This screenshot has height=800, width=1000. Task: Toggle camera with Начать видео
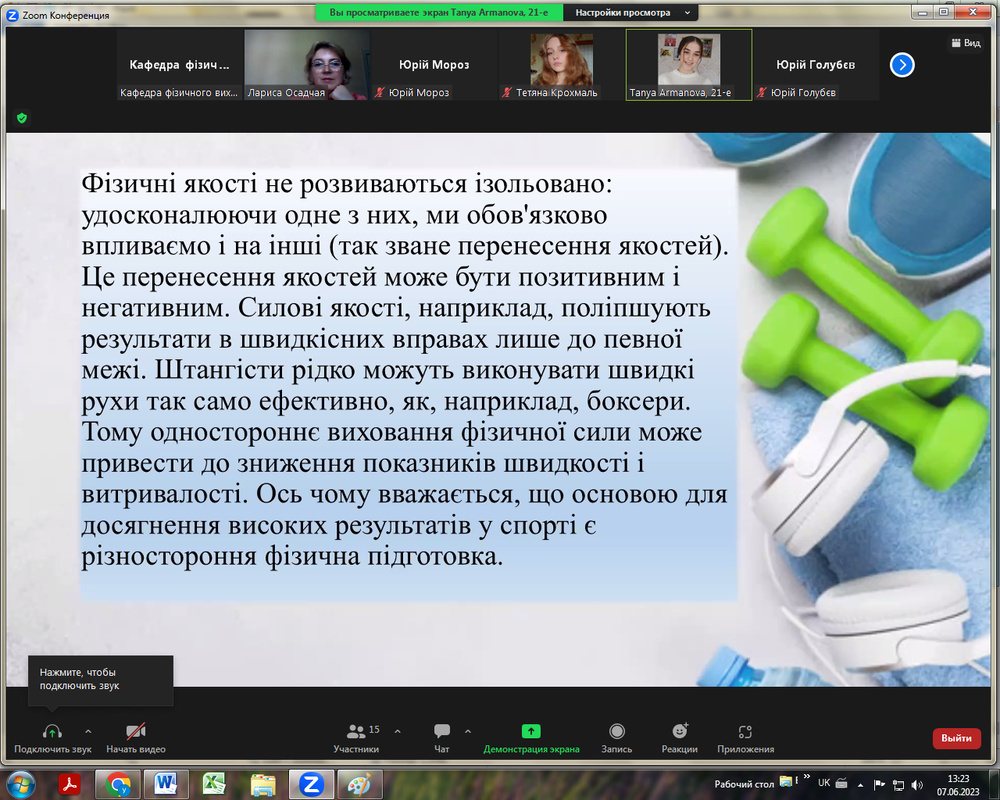pyautogui.click(x=136, y=738)
